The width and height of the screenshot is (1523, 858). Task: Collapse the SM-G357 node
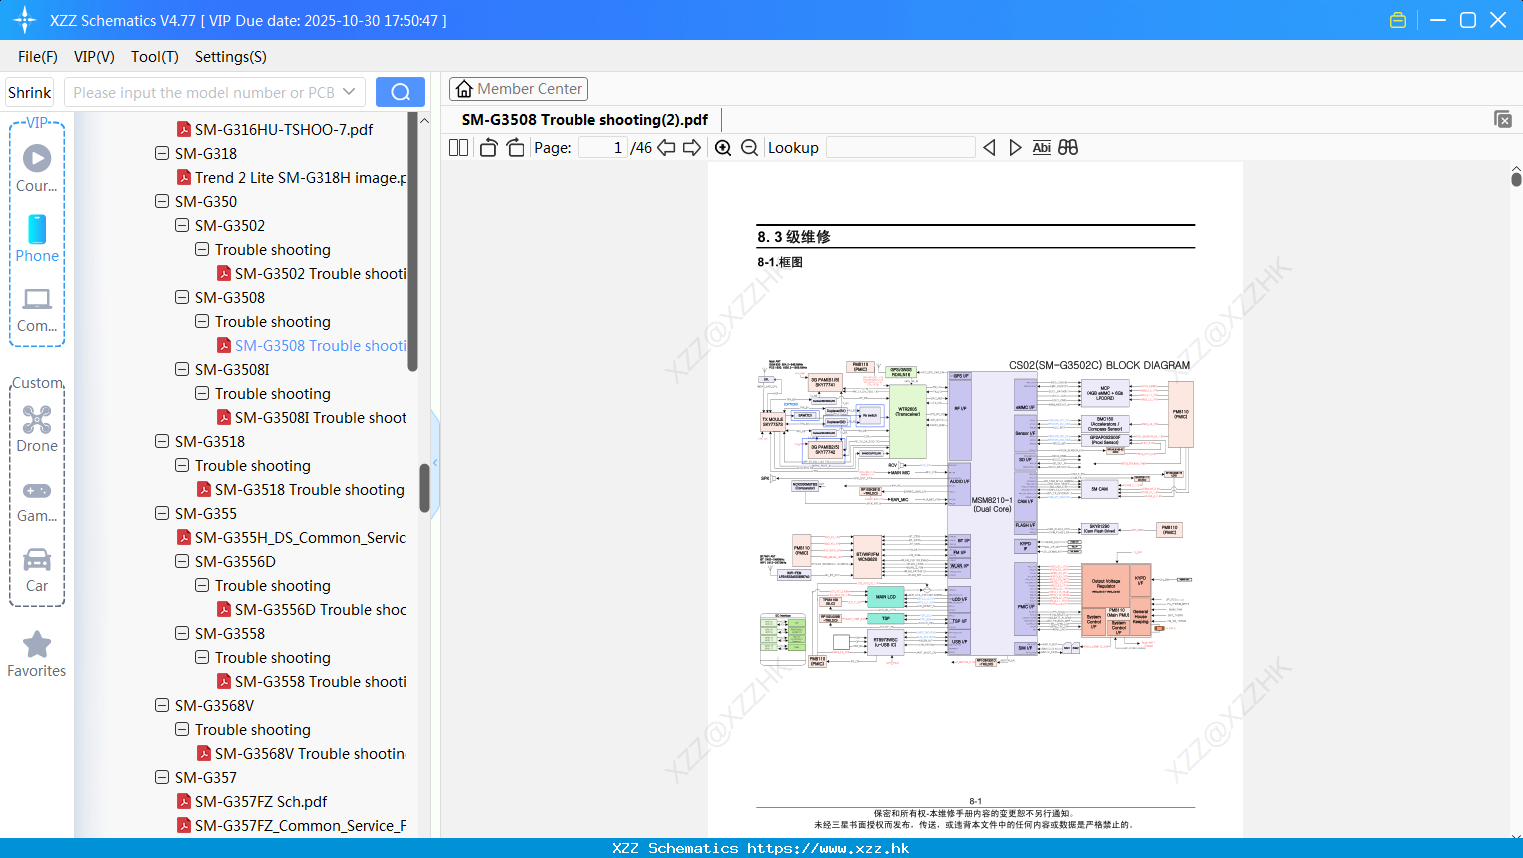162,777
